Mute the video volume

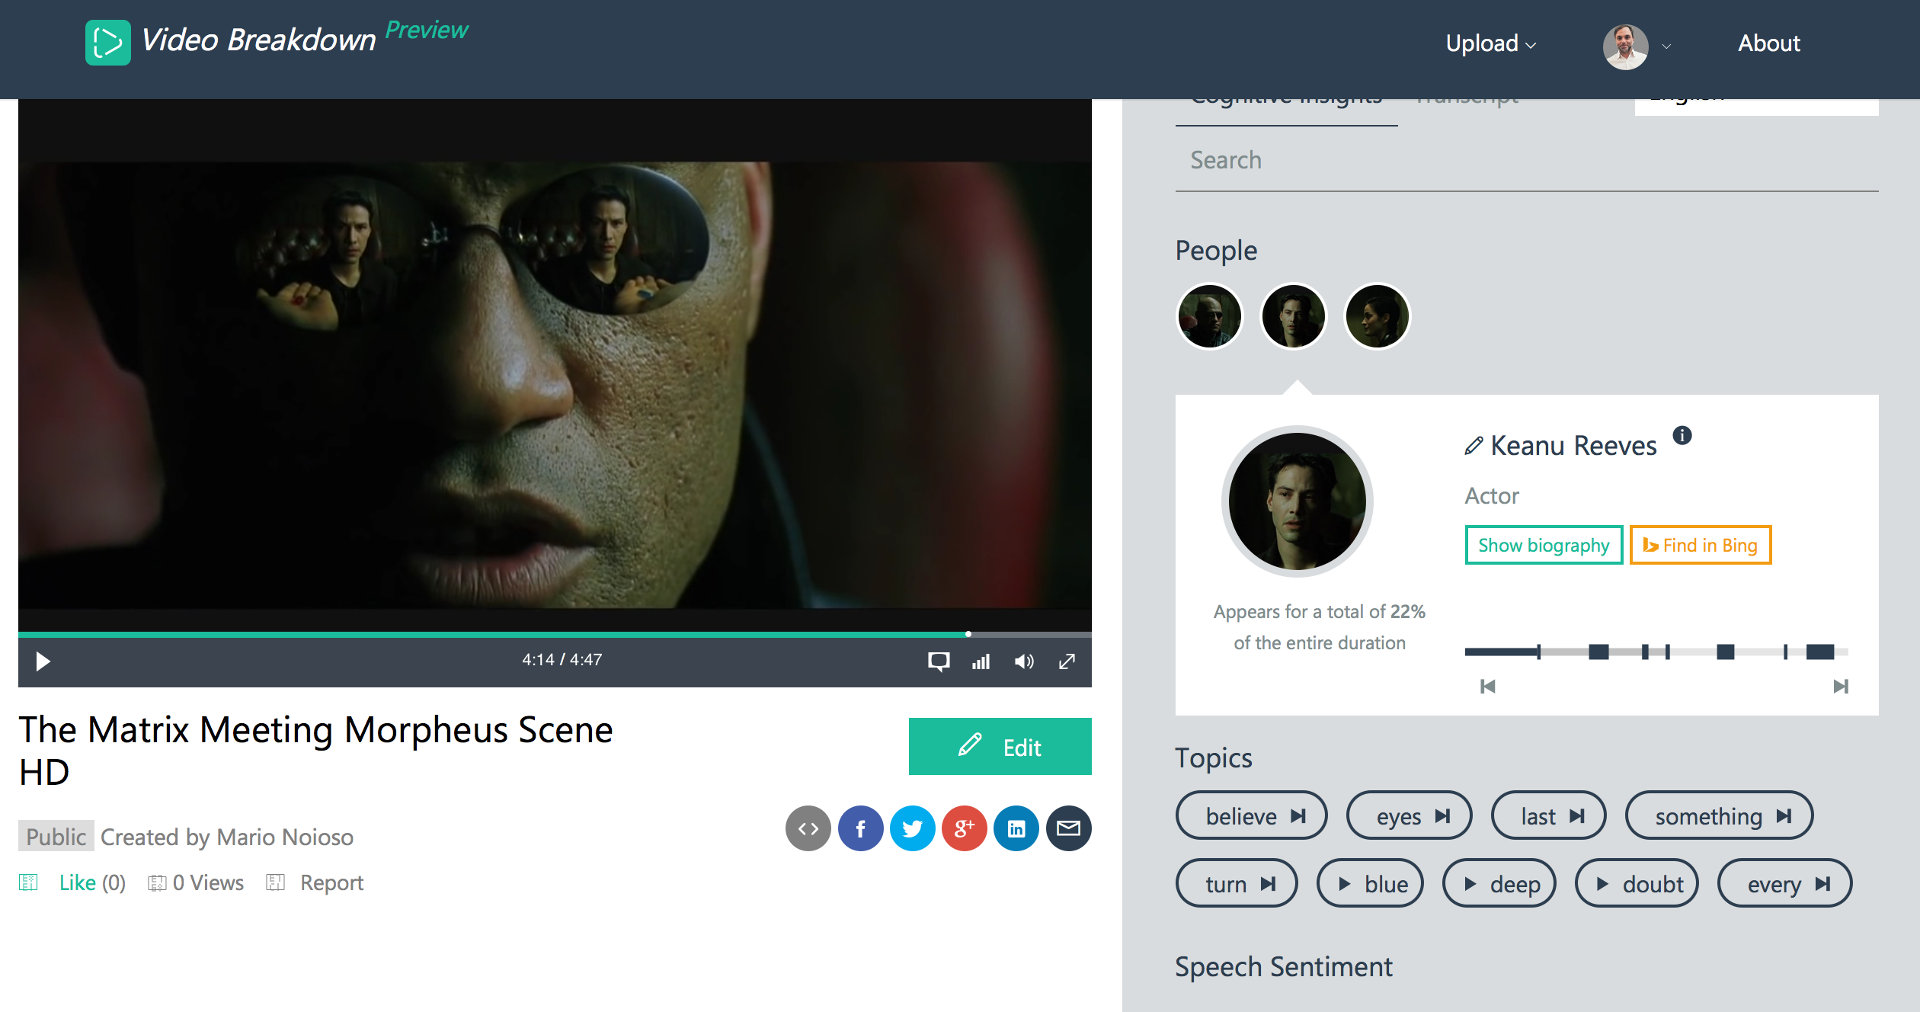tap(1024, 661)
